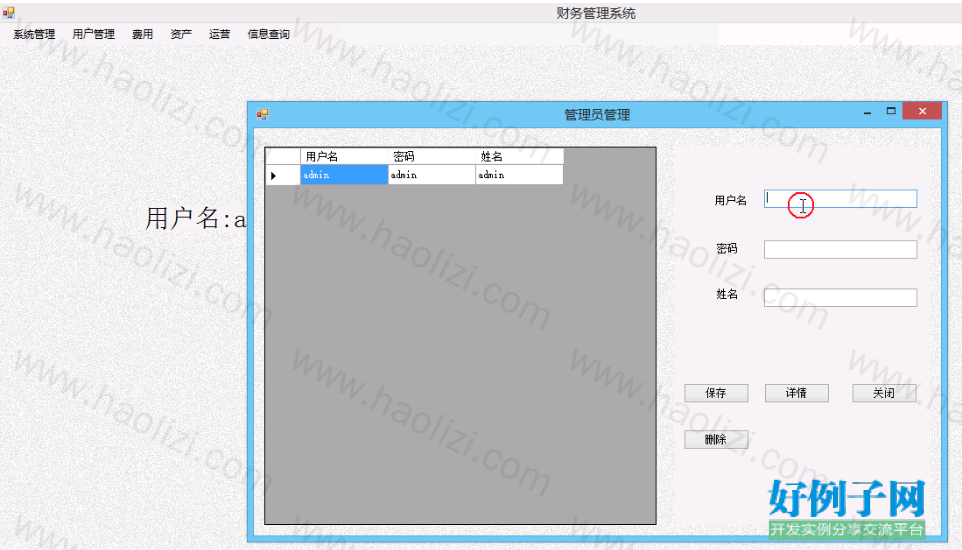Image resolution: width=962 pixels, height=550 pixels.
Task: Minimize the 管理员管理 window
Action: click(868, 112)
